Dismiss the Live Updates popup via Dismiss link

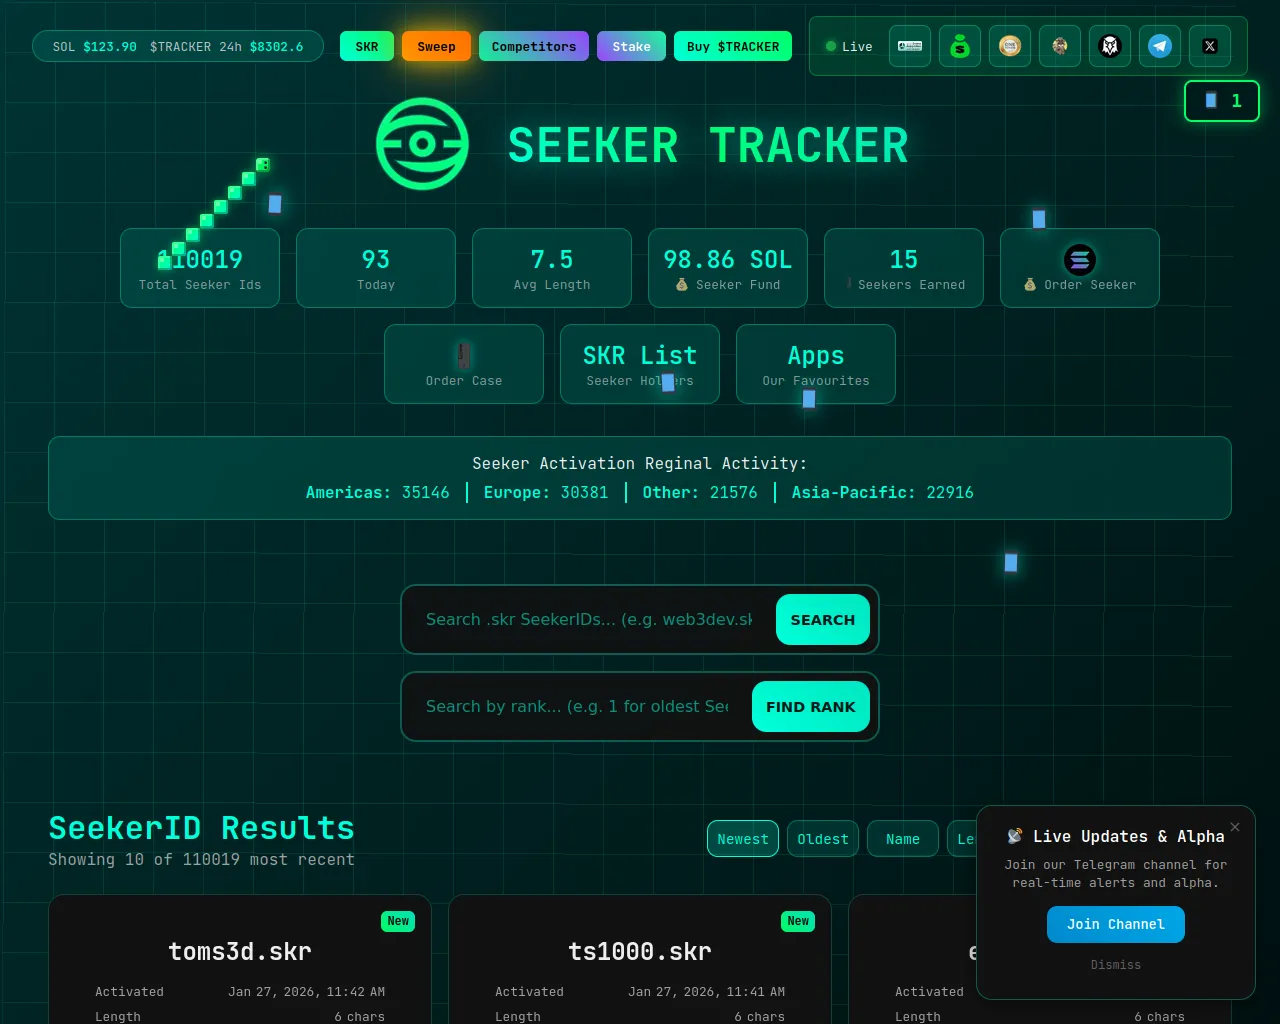1116,965
